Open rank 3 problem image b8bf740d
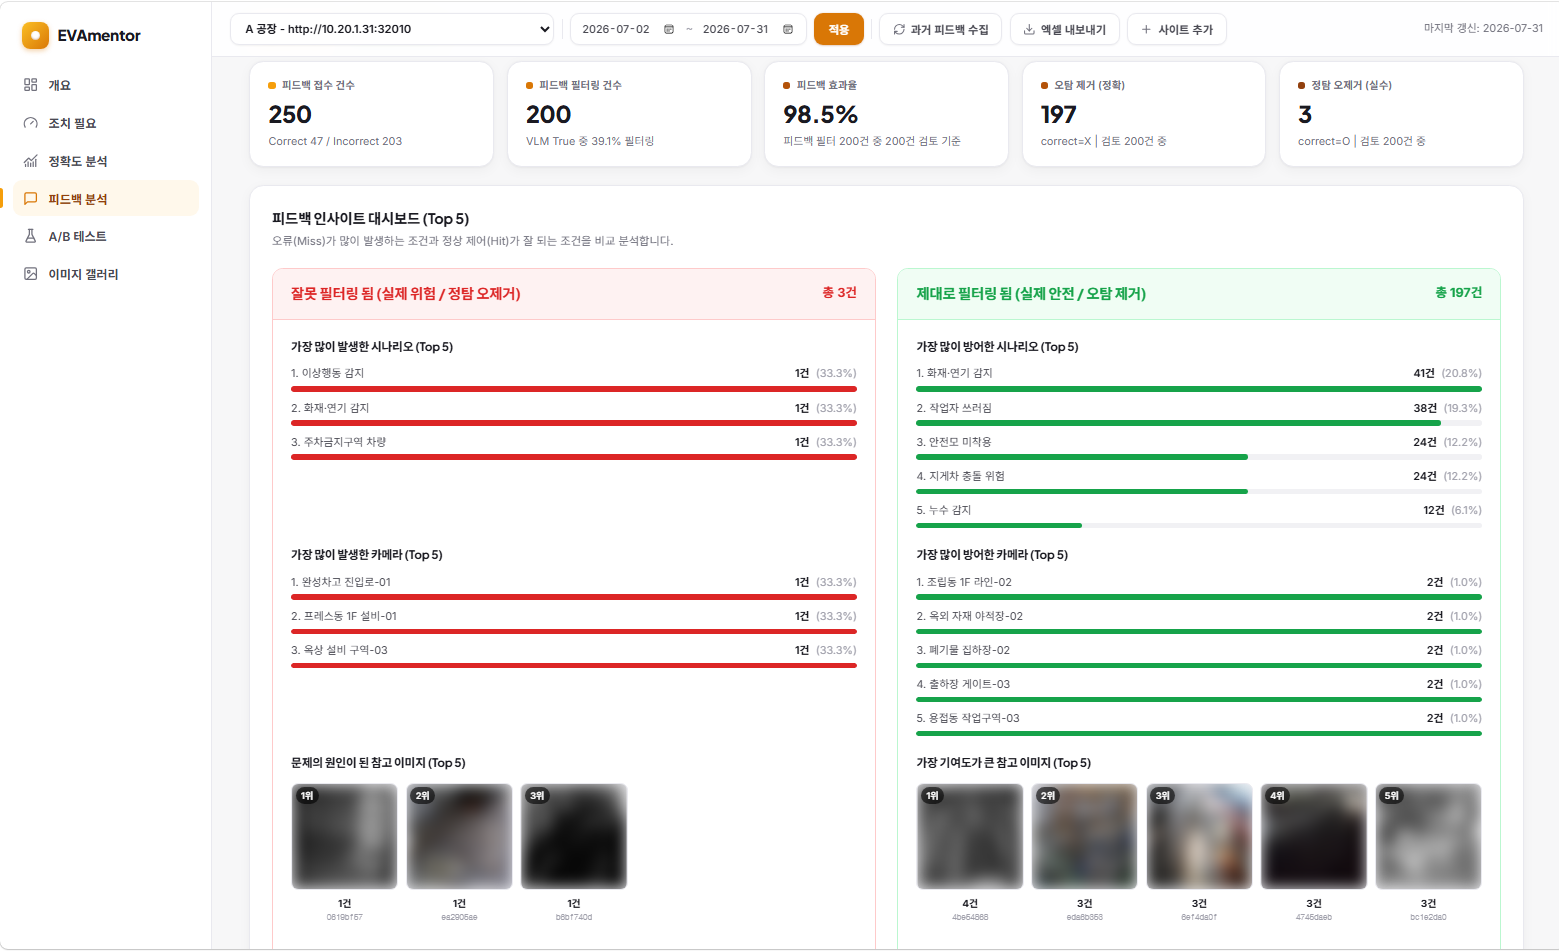This screenshot has width=1559, height=951. (574, 836)
